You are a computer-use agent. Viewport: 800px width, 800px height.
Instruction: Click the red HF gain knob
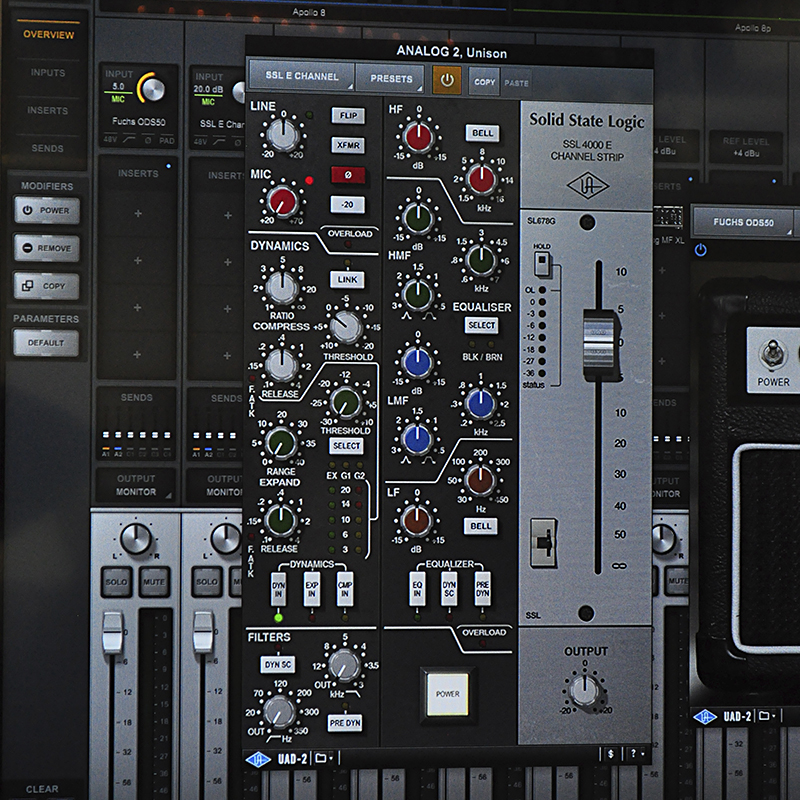[418, 136]
